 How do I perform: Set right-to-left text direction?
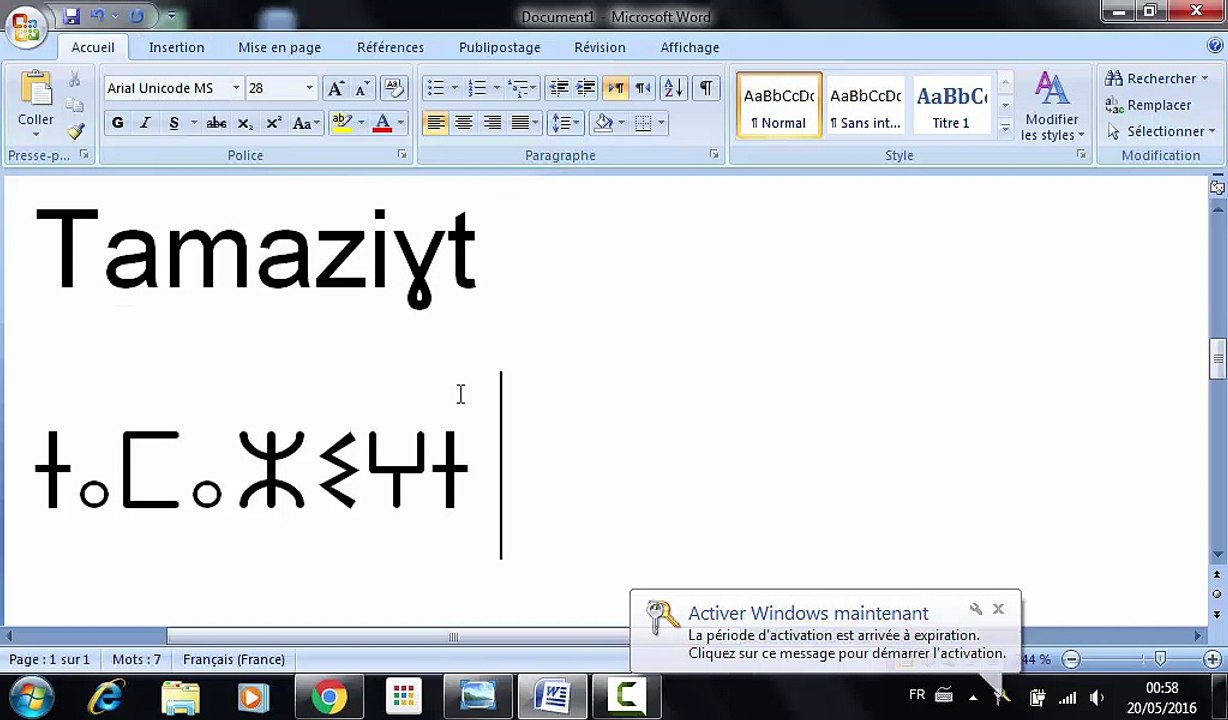tap(643, 88)
